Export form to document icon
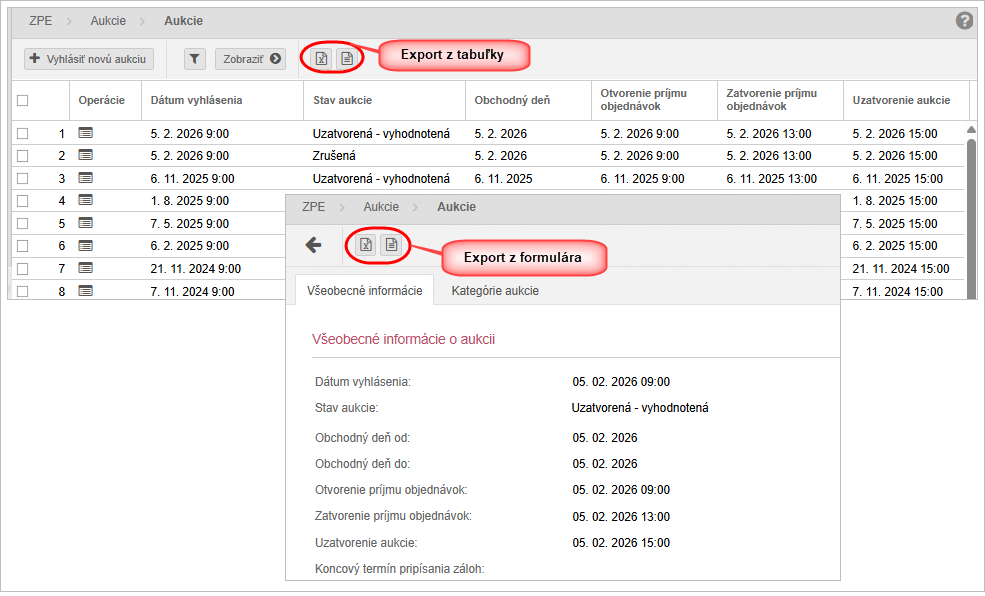This screenshot has height=596, width=985. (391, 245)
